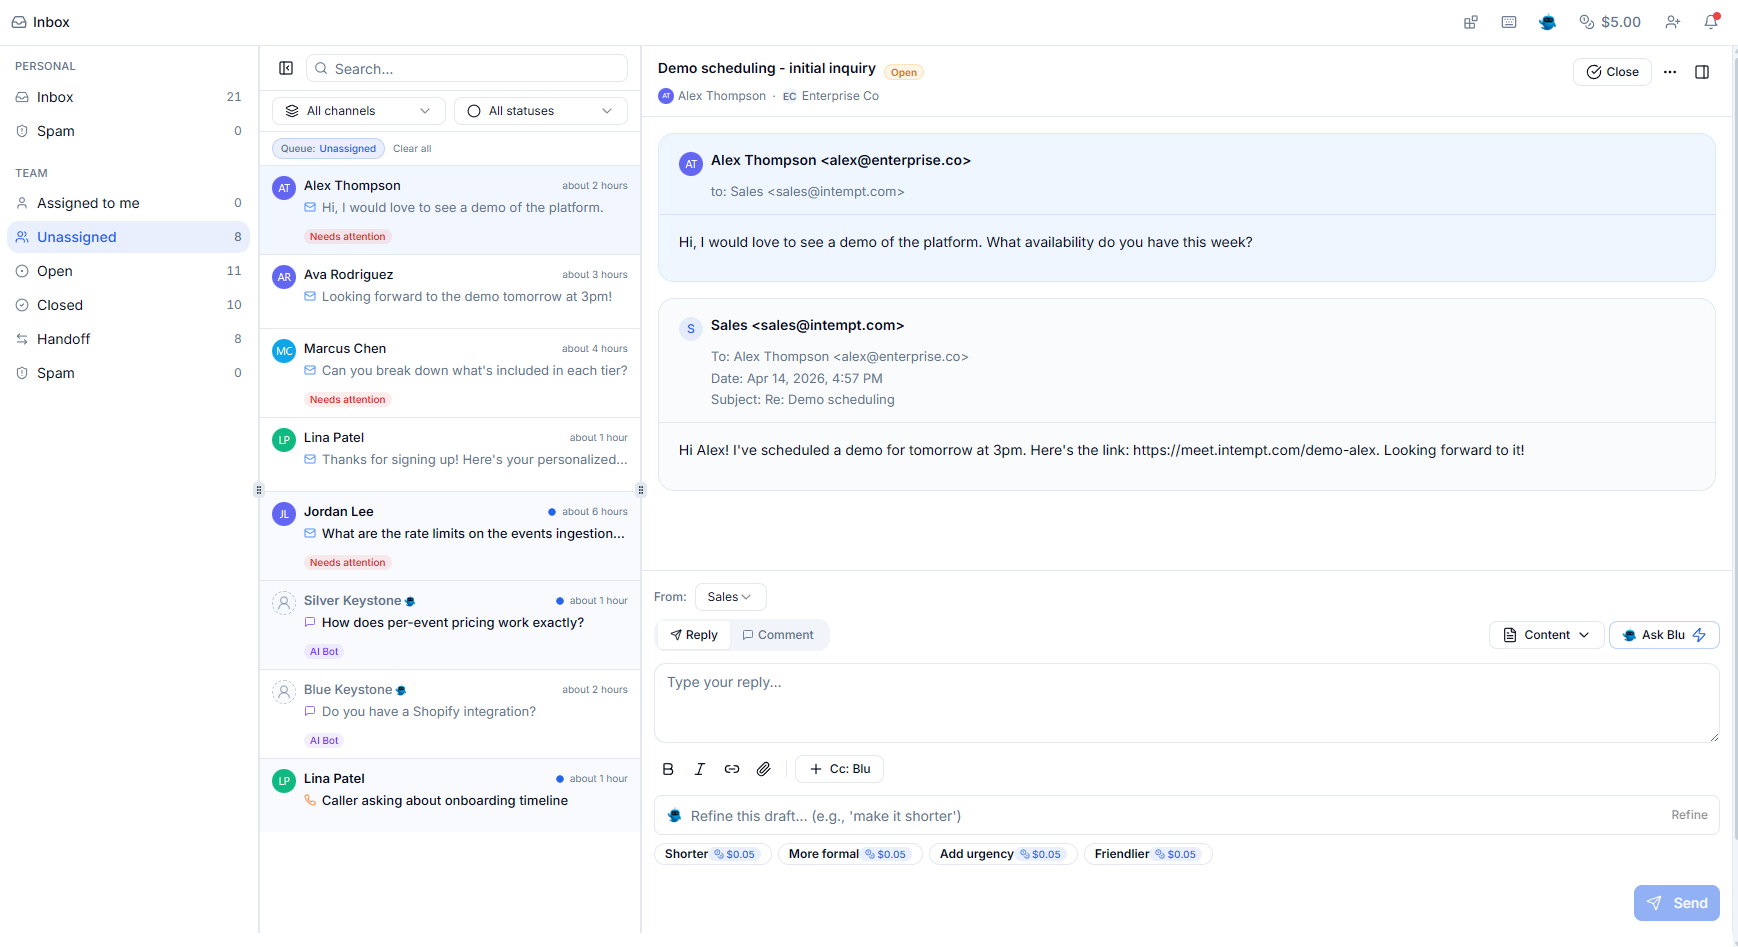Add Cc: Blu to the reply

[x=839, y=768]
